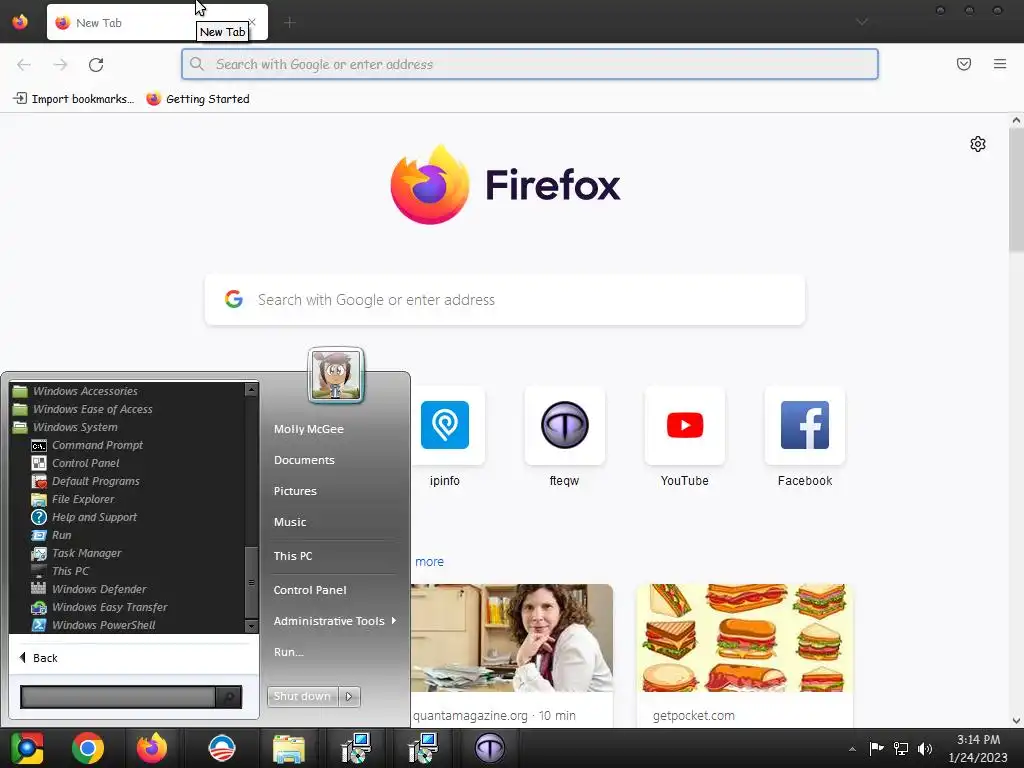1024x768 pixels.
Task: Open Control Panel in right pane
Action: pyautogui.click(x=310, y=590)
